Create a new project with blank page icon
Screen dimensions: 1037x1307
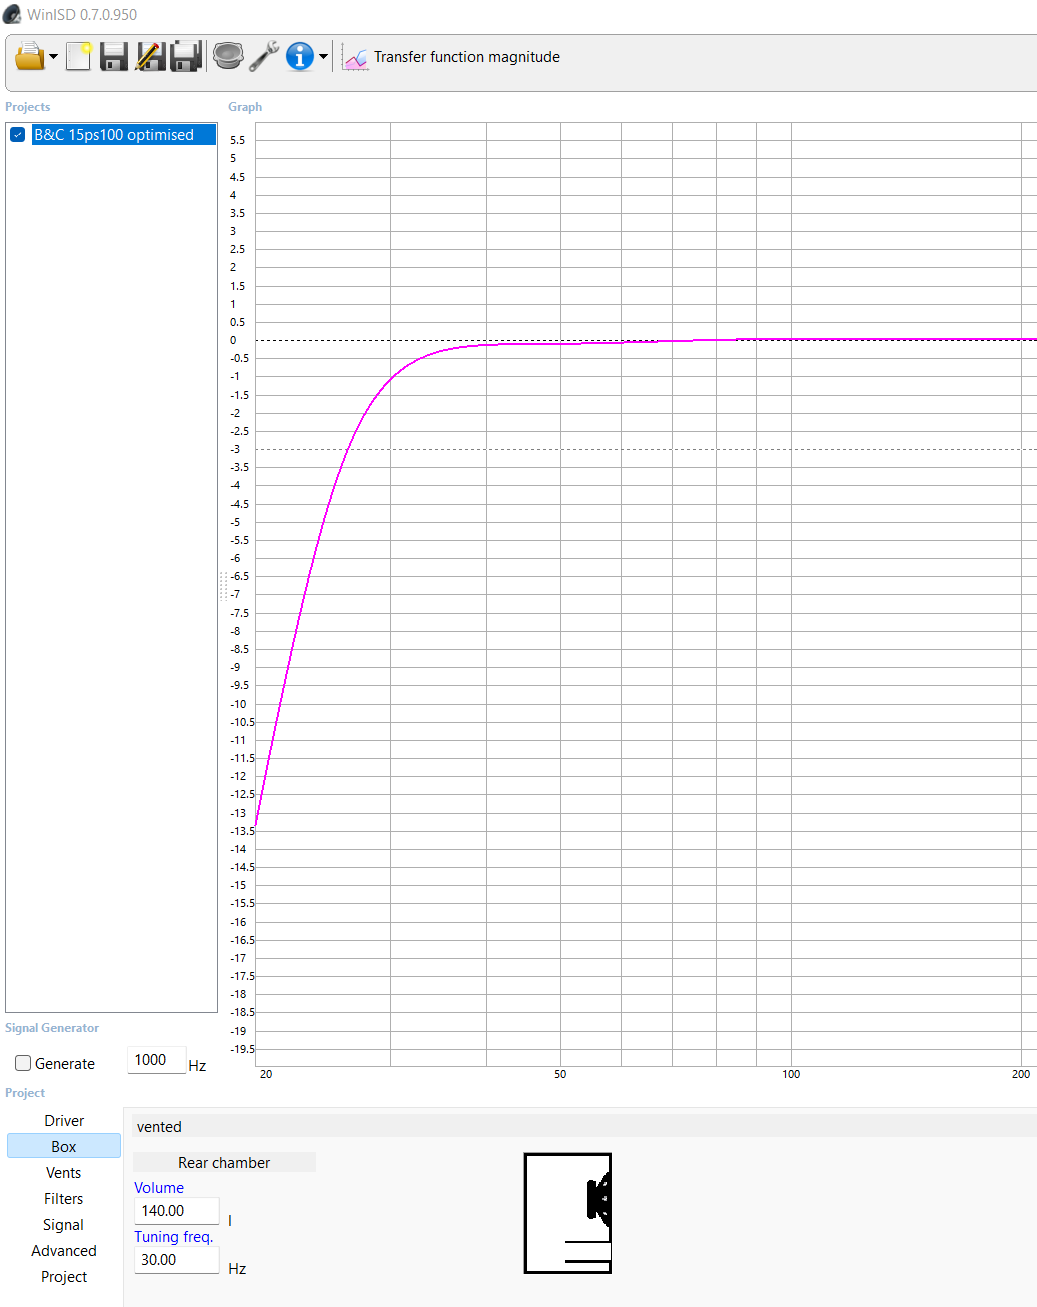coord(79,56)
